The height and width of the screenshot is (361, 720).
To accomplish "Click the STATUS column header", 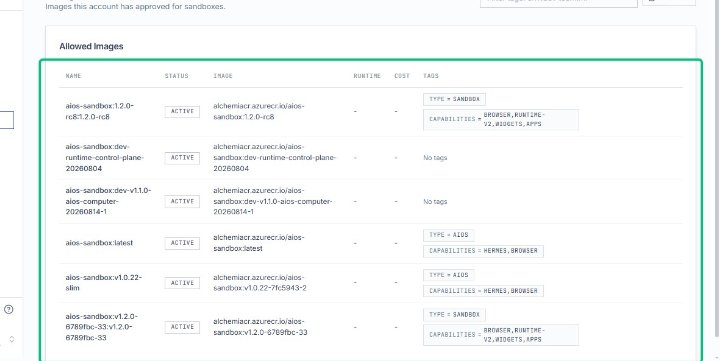I will click(x=177, y=76).
